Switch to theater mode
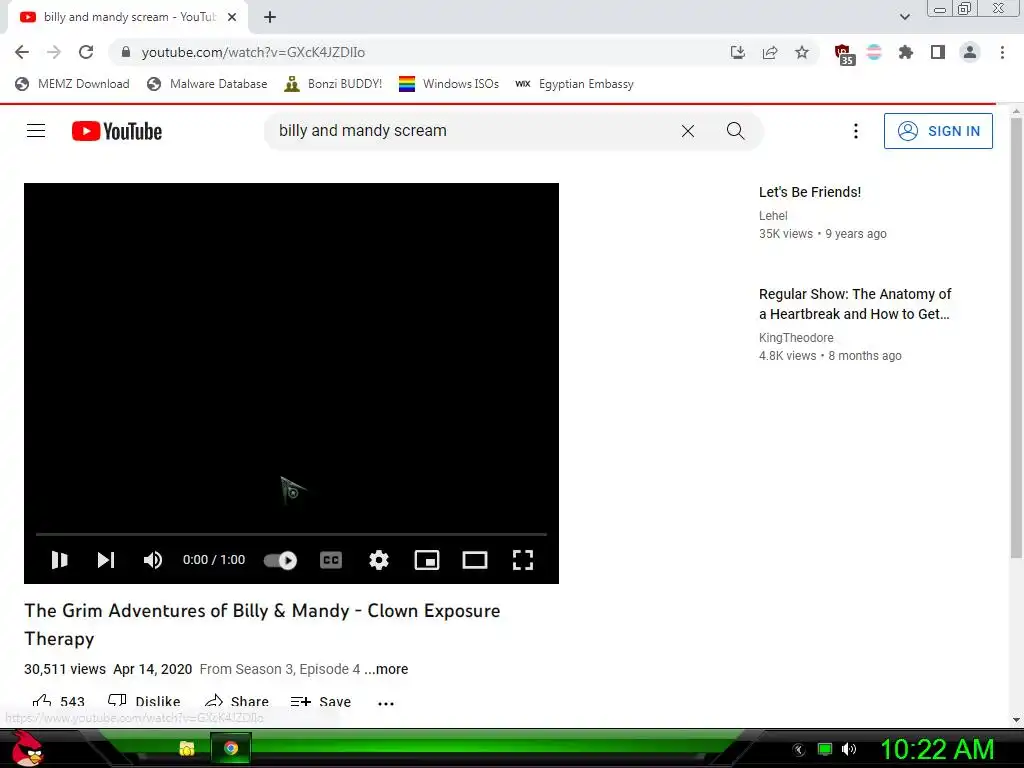The image size is (1024, 768). (x=475, y=560)
